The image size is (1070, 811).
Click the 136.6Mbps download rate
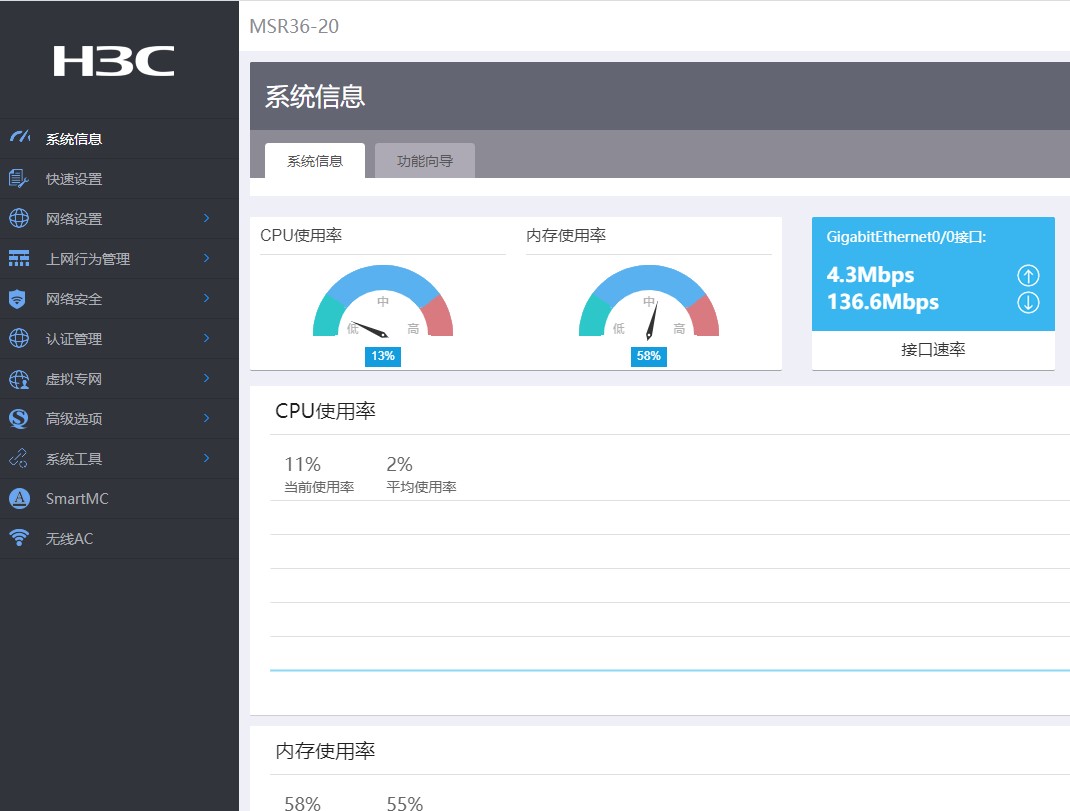click(x=883, y=302)
